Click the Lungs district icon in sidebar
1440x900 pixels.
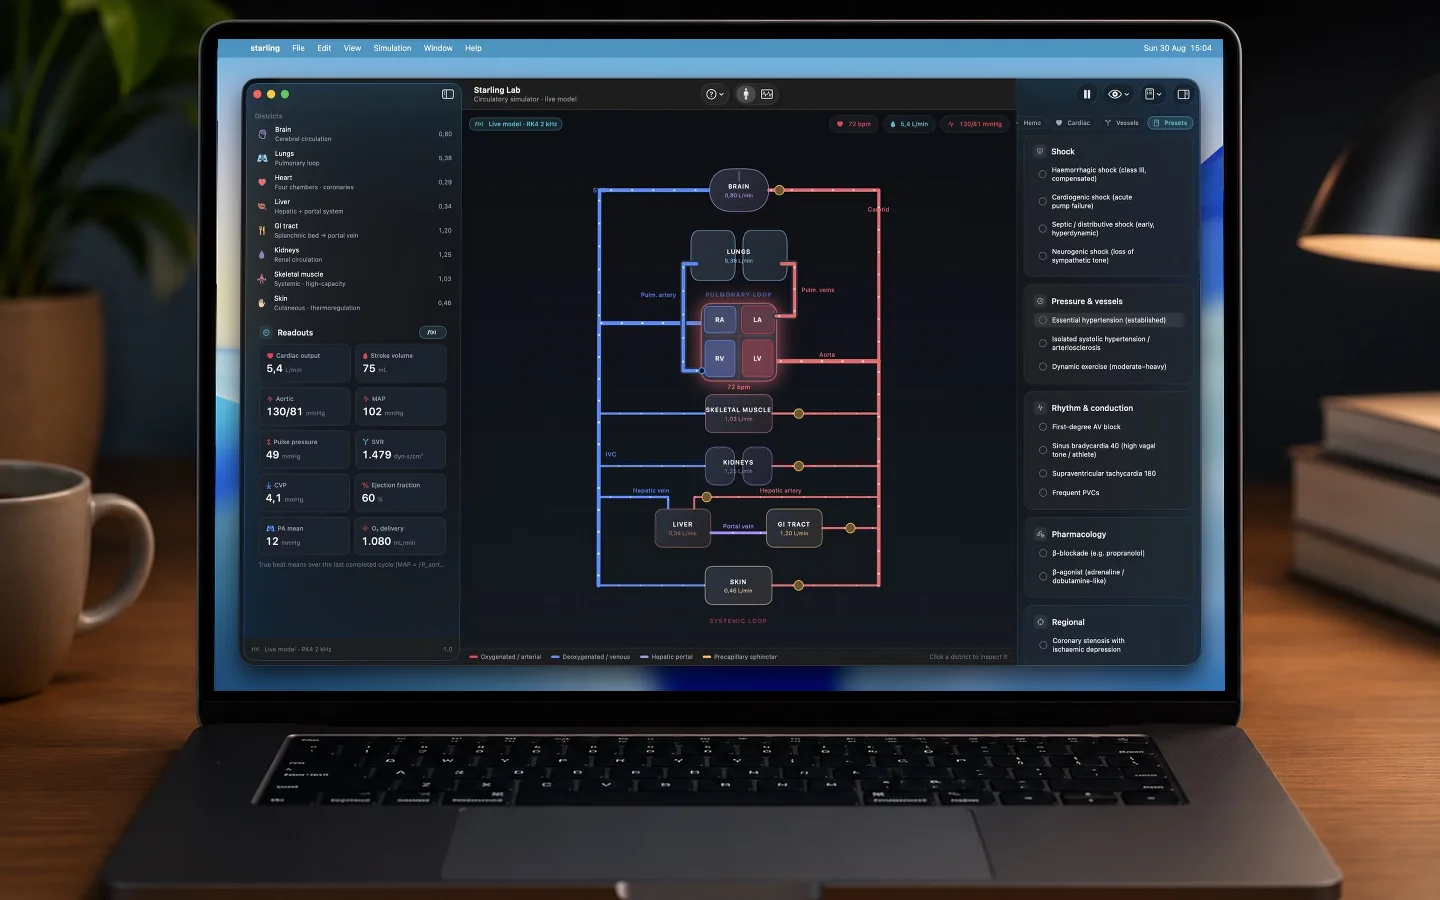click(x=262, y=158)
